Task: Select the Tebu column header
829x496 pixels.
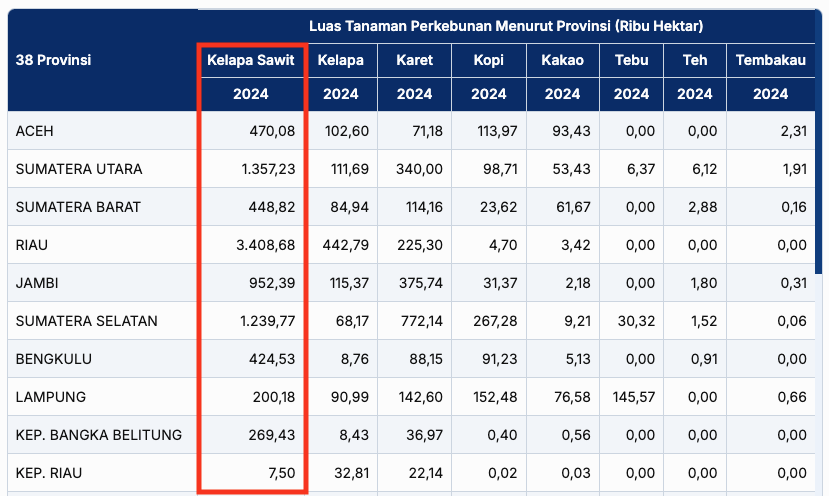Action: pos(631,60)
